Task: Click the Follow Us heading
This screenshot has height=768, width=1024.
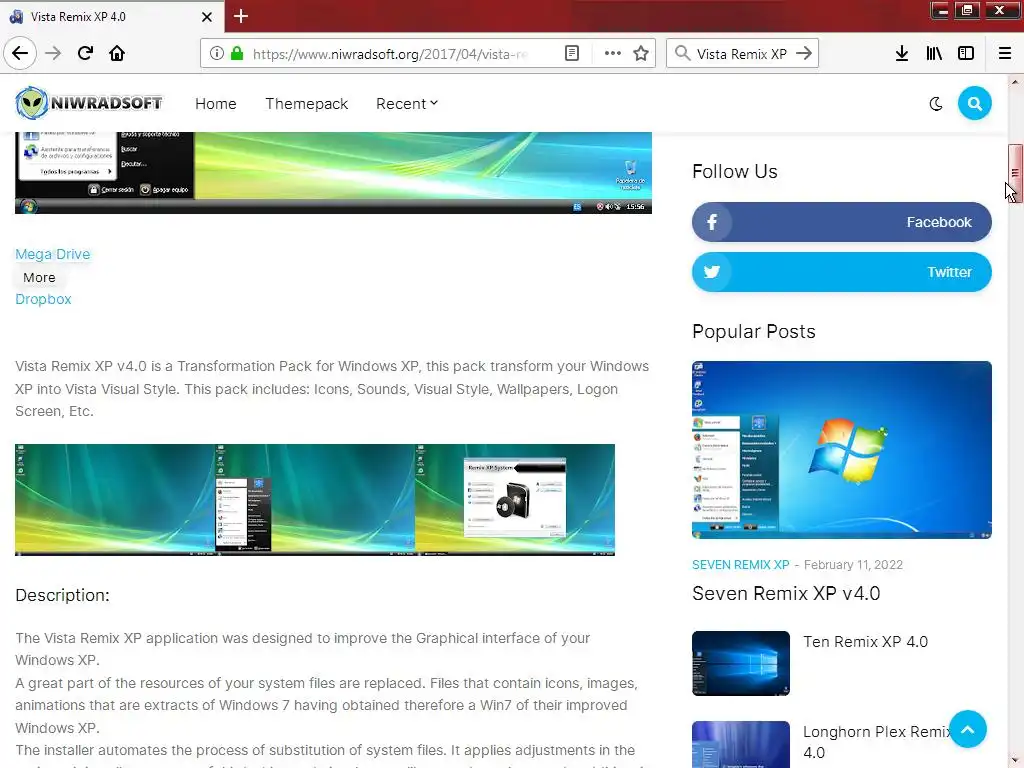Action: (735, 172)
